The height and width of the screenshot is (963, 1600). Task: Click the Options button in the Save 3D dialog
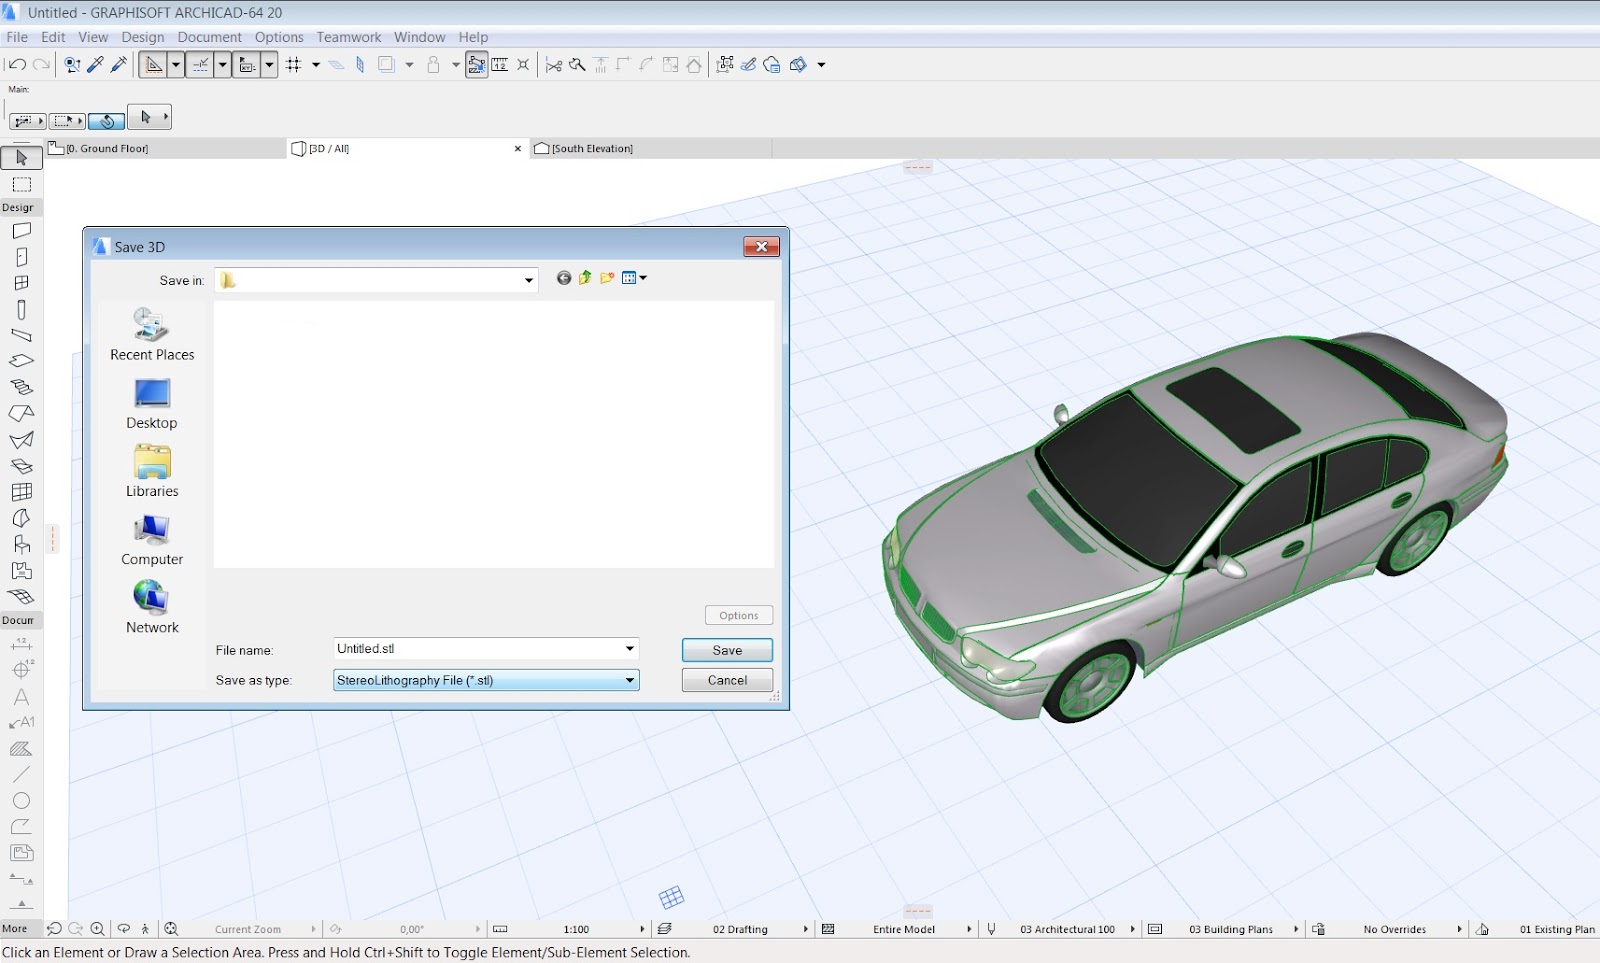click(738, 615)
